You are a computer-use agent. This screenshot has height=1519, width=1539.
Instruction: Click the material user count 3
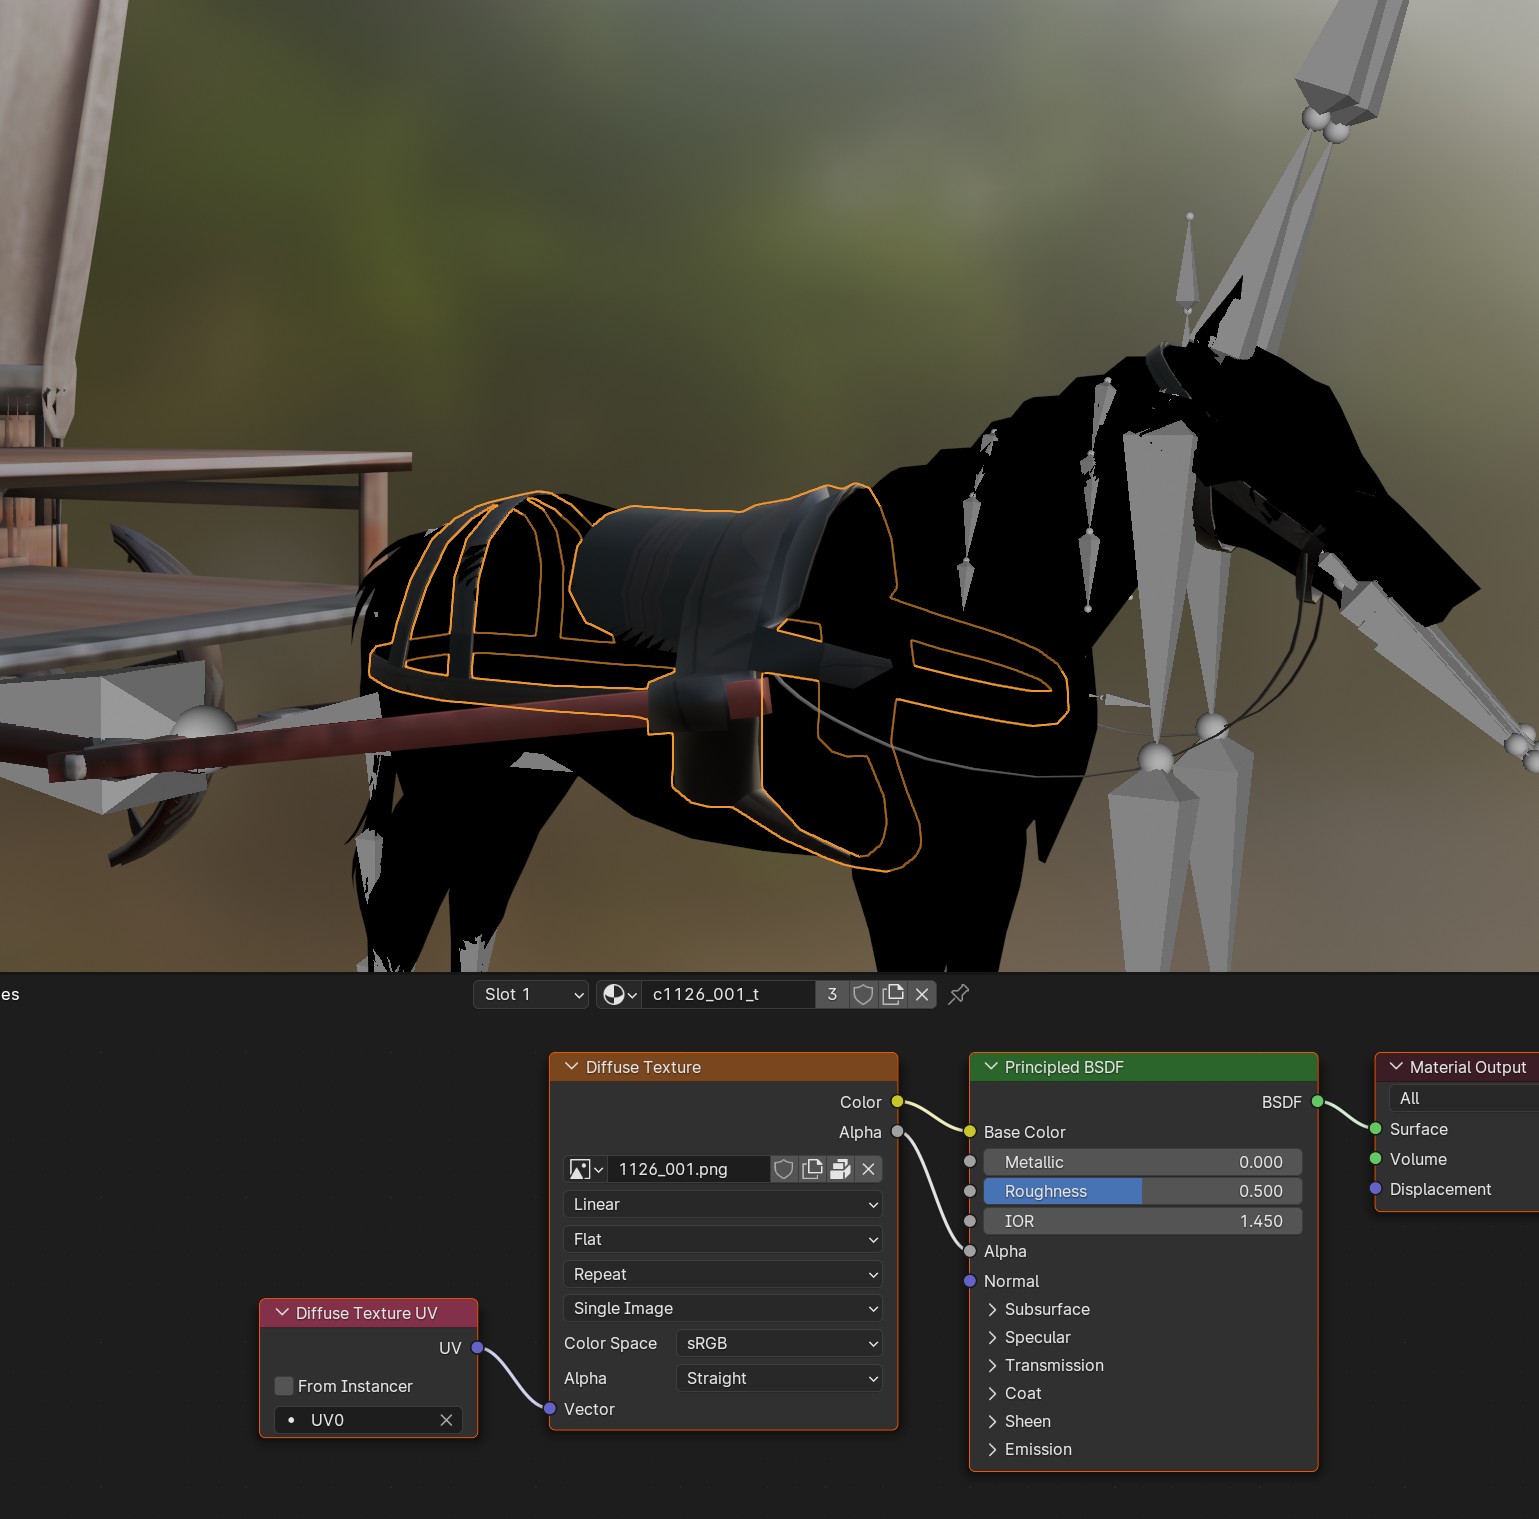[832, 994]
